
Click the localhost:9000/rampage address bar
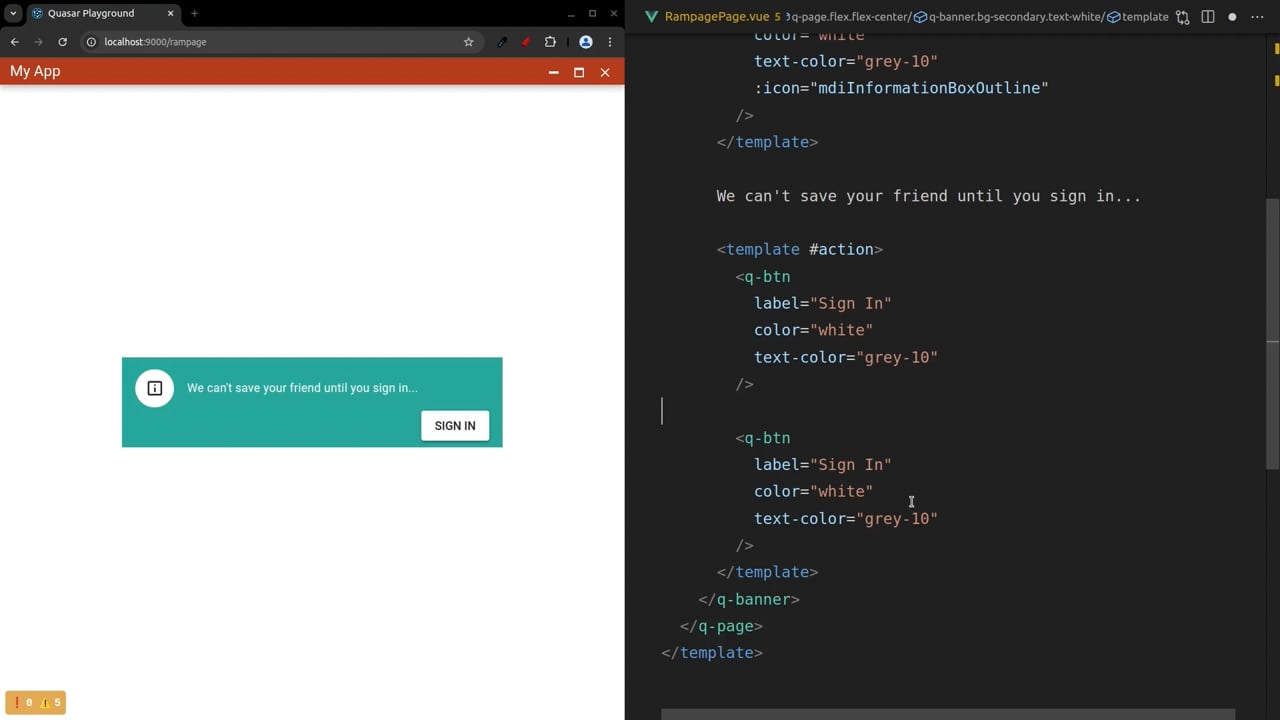click(x=270, y=42)
